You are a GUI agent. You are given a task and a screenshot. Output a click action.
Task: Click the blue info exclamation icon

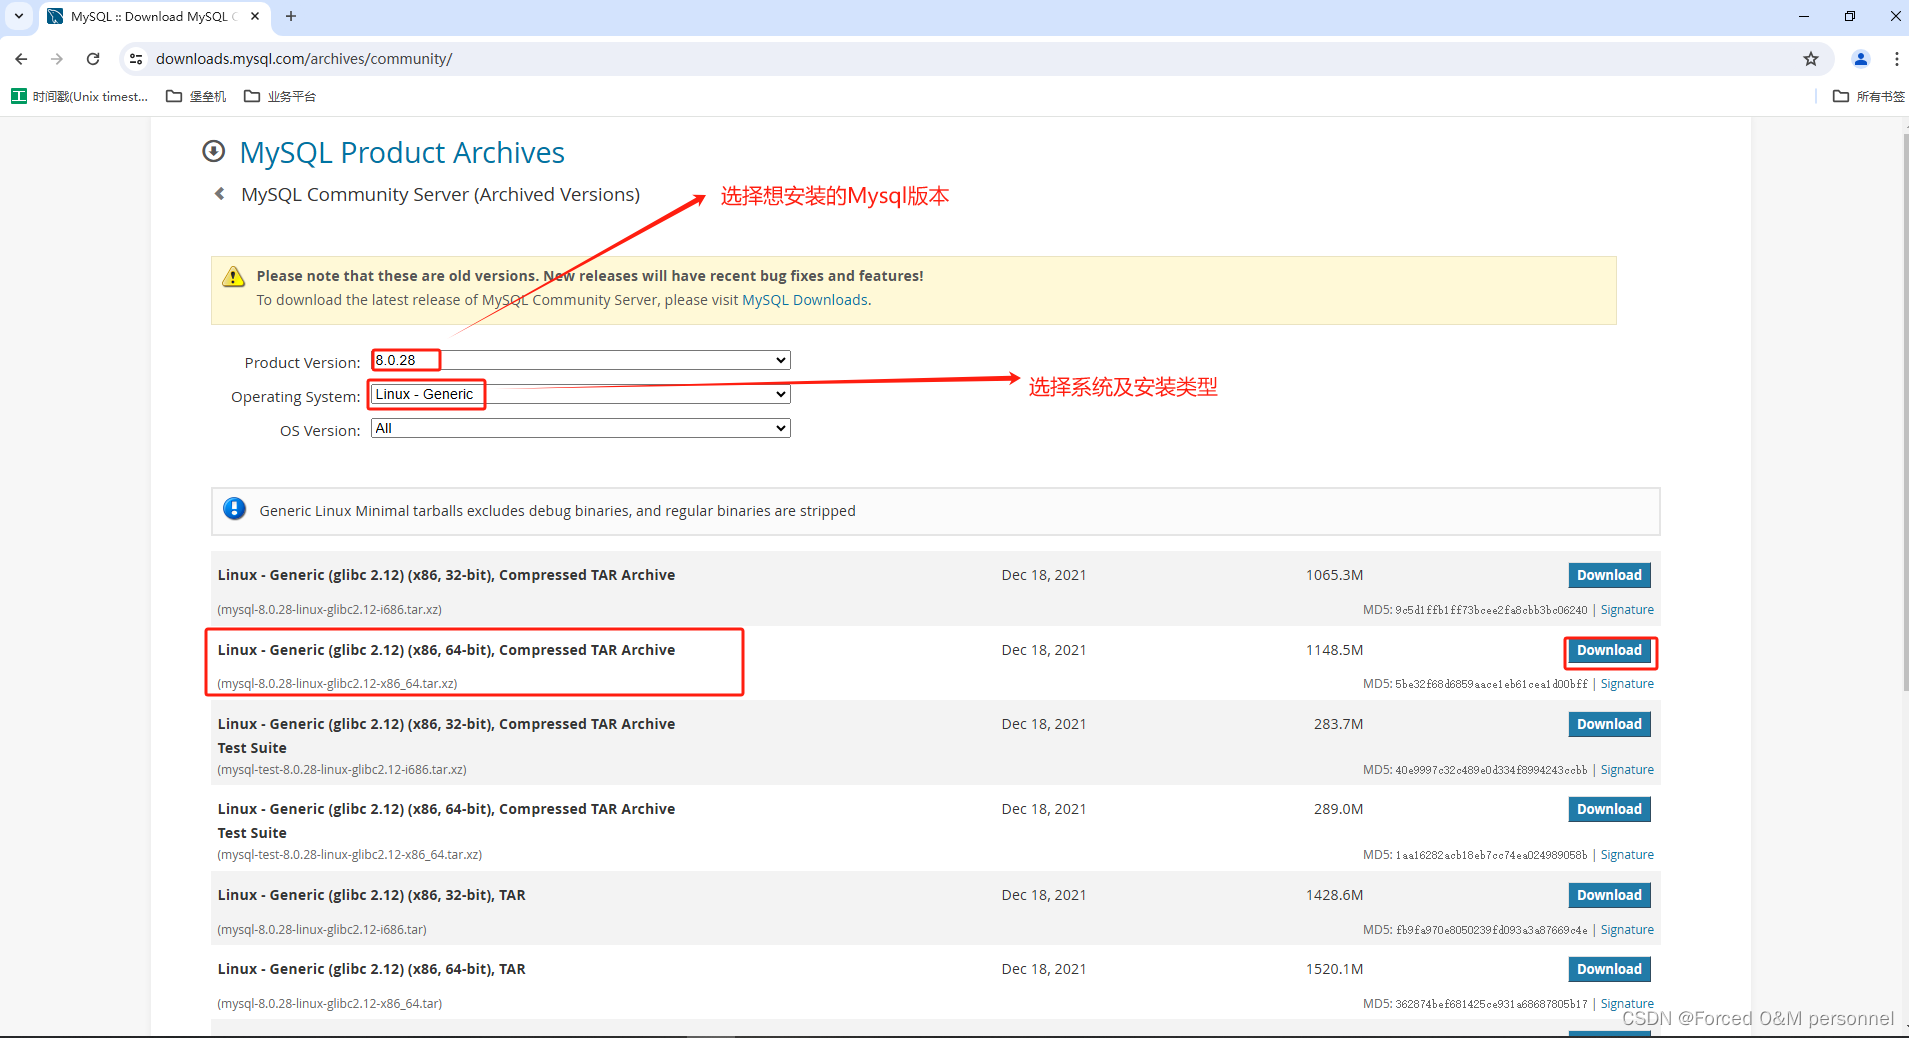(x=234, y=509)
